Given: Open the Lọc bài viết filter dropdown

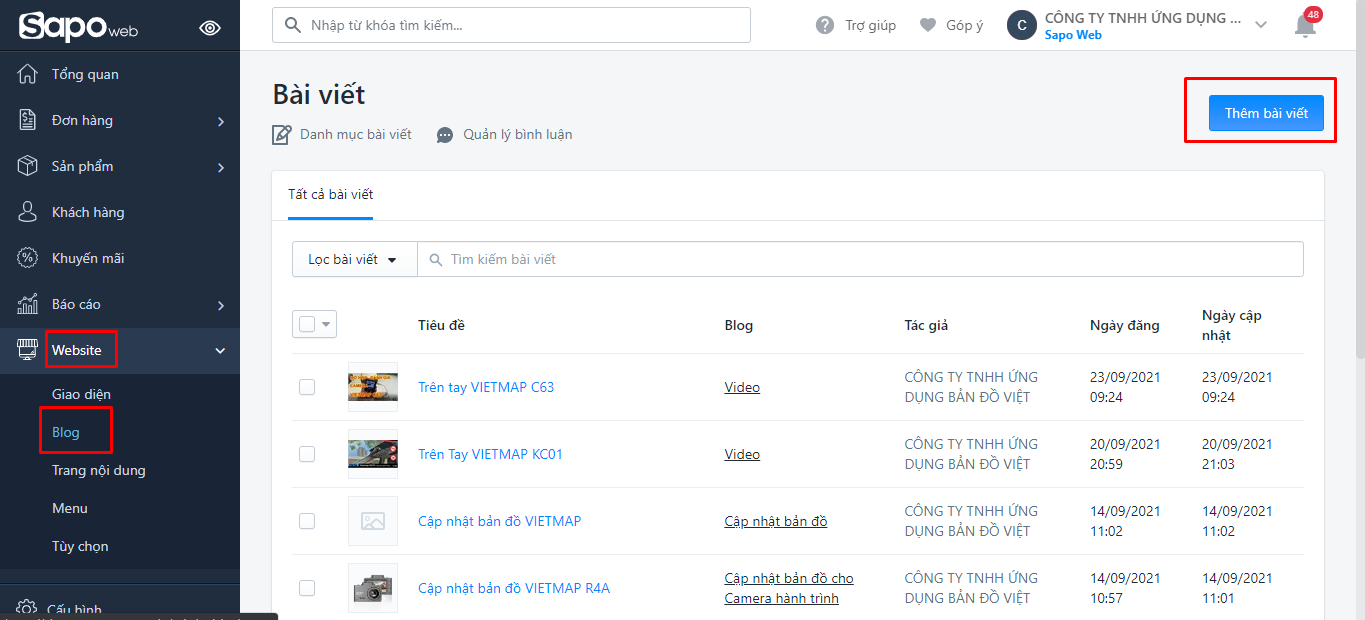Looking at the screenshot, I should (354, 259).
